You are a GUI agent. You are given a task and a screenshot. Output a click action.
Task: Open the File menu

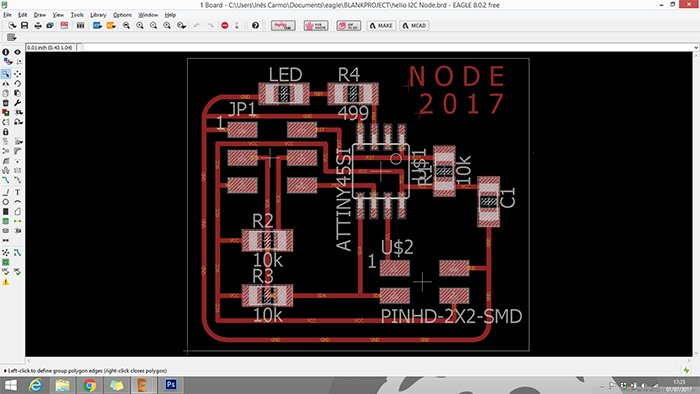pyautogui.click(x=8, y=15)
